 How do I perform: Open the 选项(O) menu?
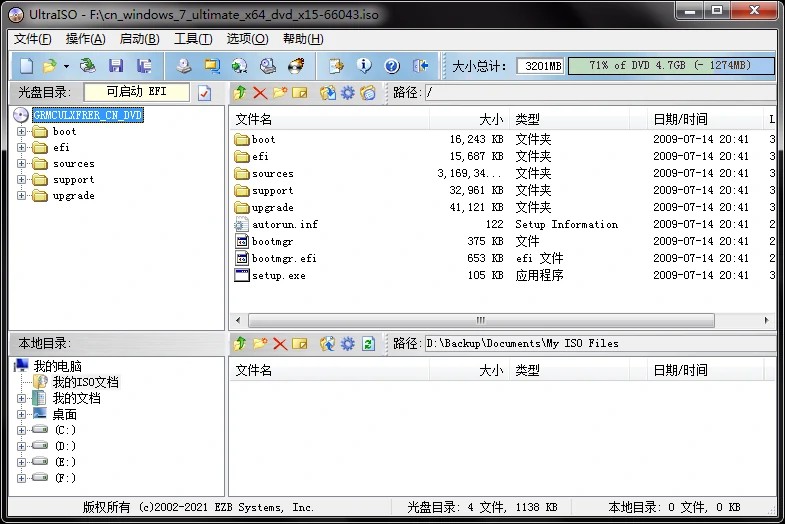point(247,39)
